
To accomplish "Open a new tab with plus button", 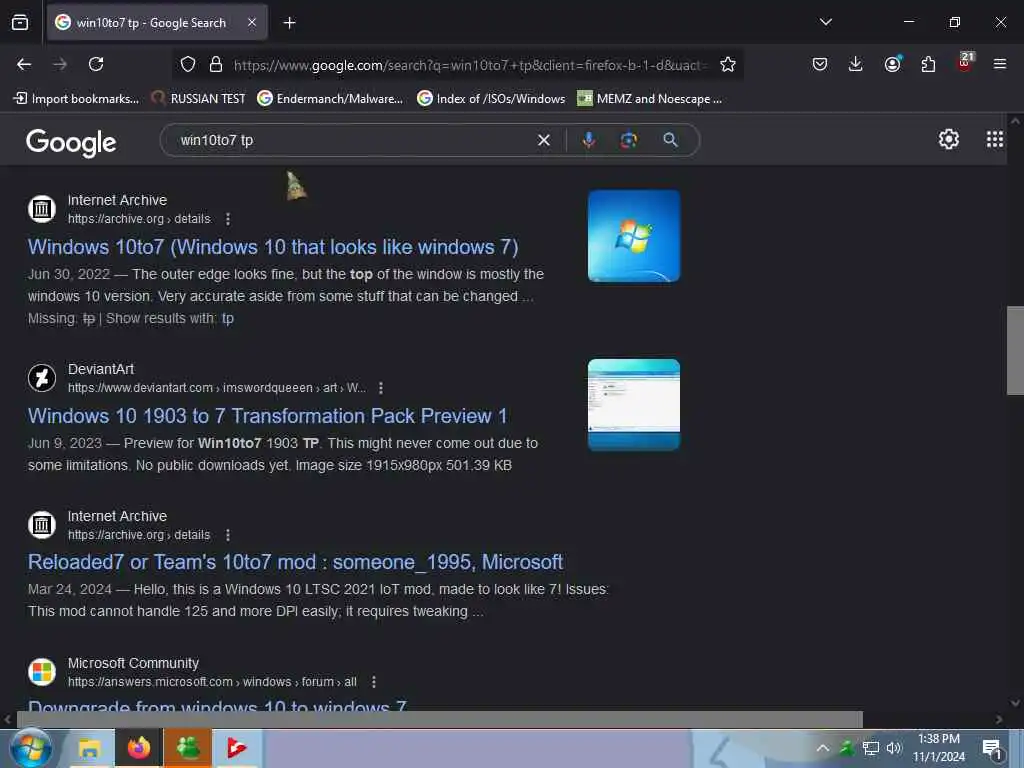I will pos(289,23).
